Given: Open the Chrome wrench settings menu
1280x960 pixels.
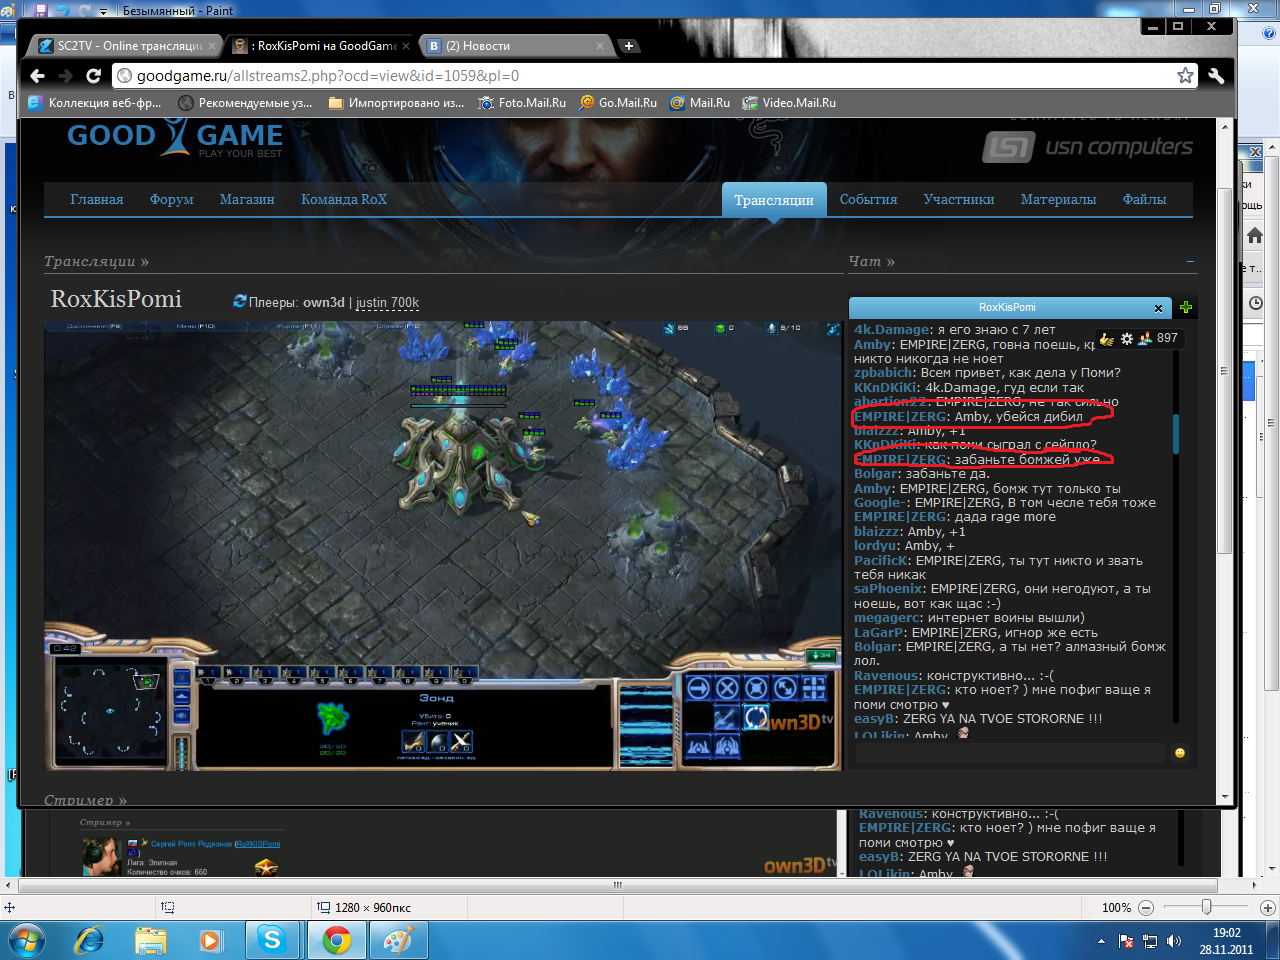Looking at the screenshot, I should (x=1216, y=76).
